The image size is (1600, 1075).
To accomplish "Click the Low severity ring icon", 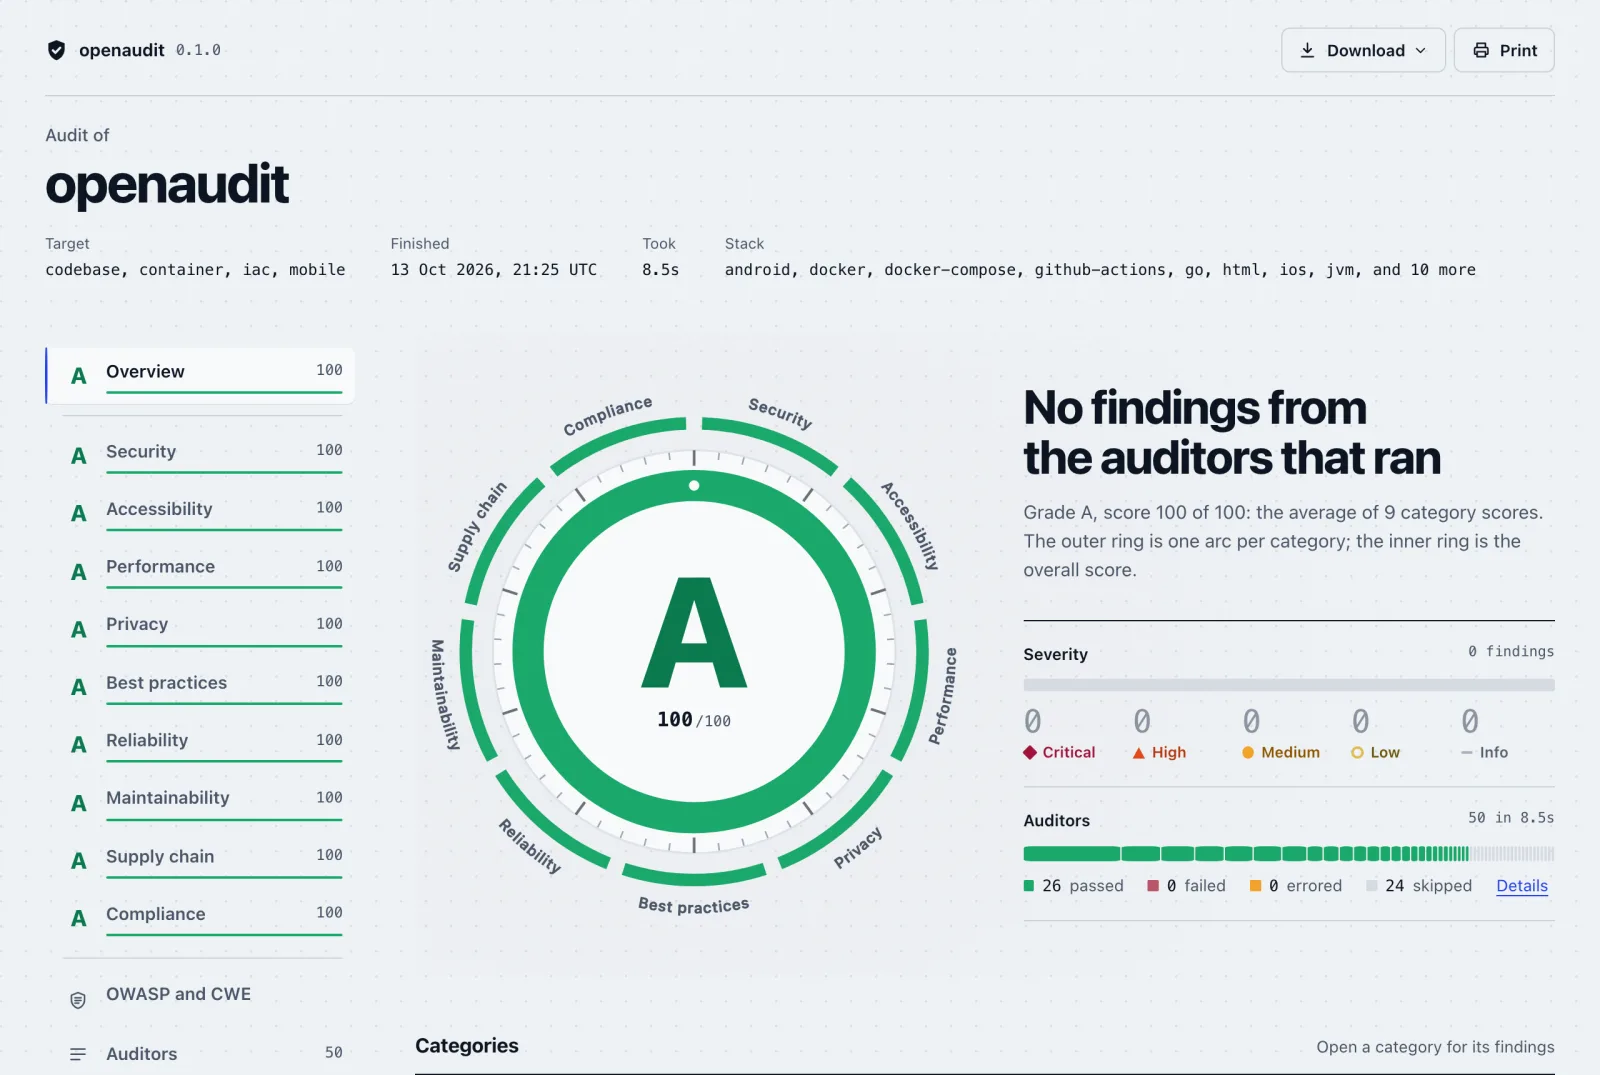I will [x=1357, y=753].
